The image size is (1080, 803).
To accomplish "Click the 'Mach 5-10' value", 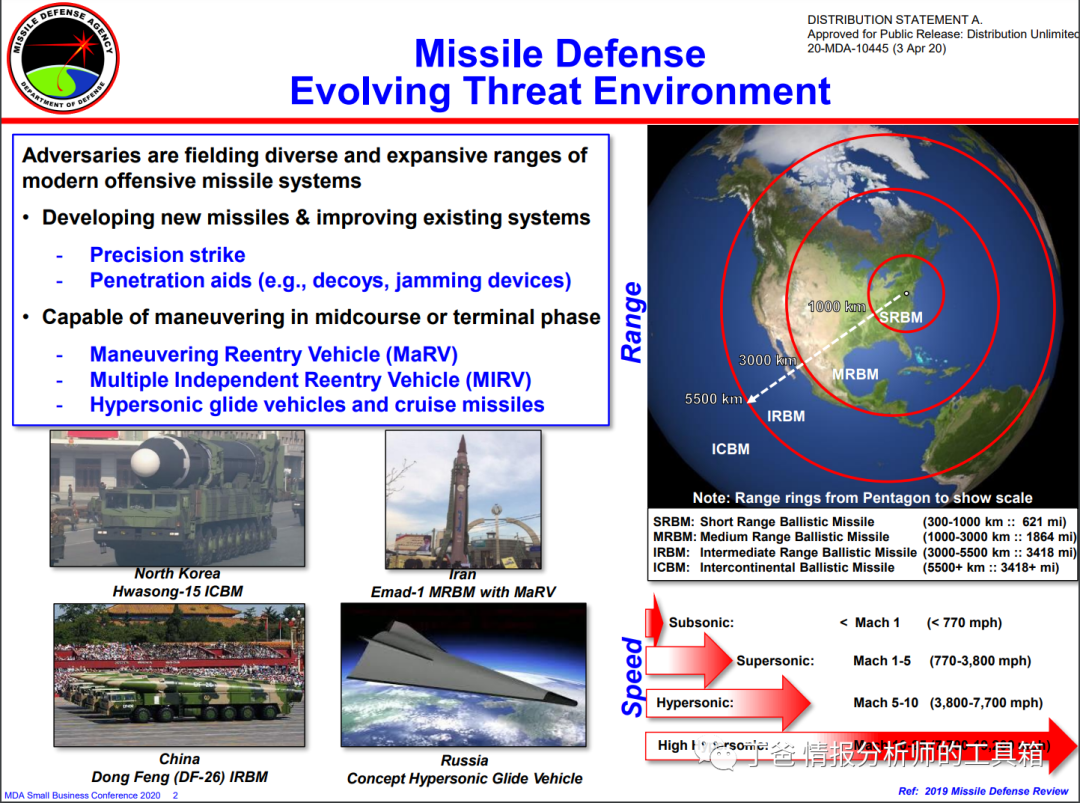I will pos(886,703).
